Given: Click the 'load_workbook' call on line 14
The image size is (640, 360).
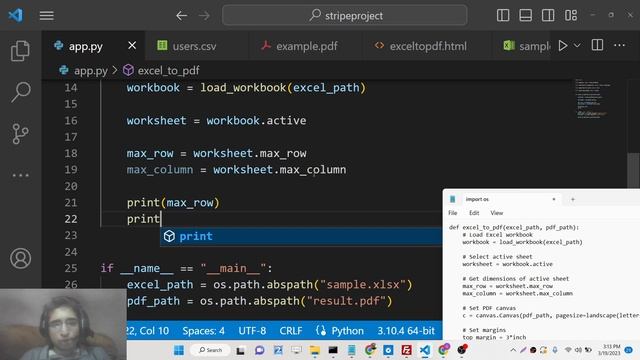Looking at the screenshot, I should tap(243, 88).
